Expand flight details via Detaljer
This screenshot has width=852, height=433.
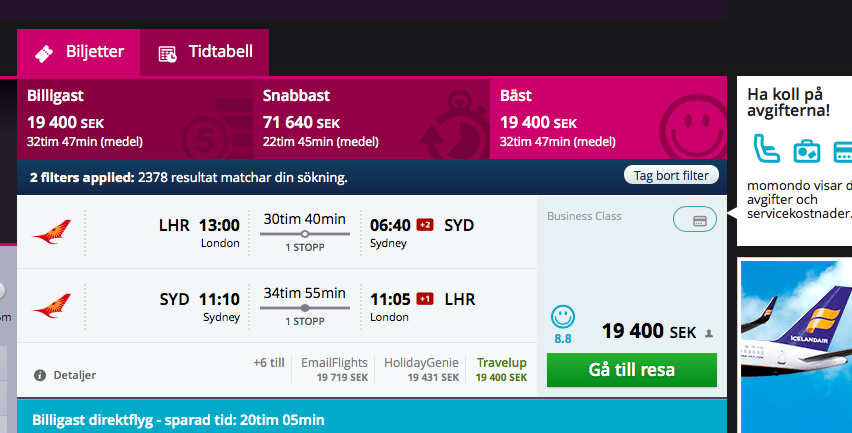point(73,375)
